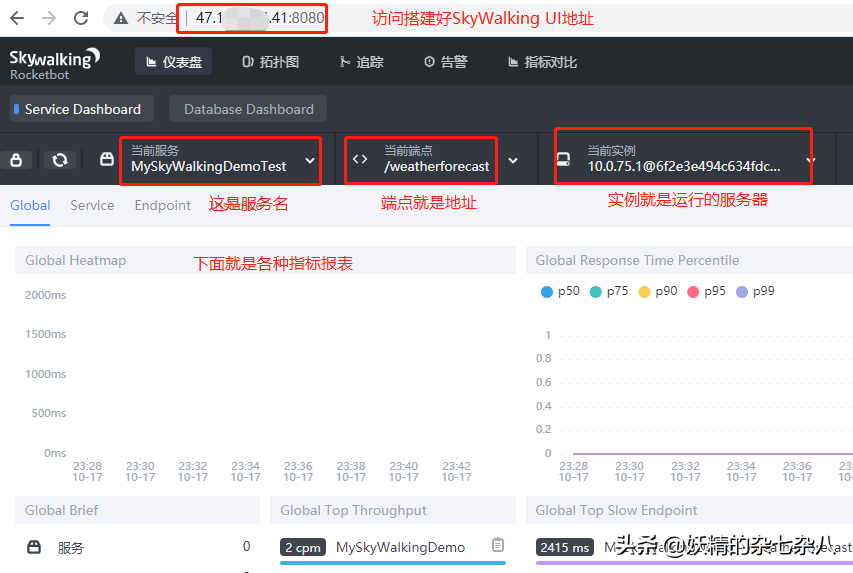Toggle the p90 legend swatch
This screenshot has height=573, width=853.
pyautogui.click(x=644, y=292)
